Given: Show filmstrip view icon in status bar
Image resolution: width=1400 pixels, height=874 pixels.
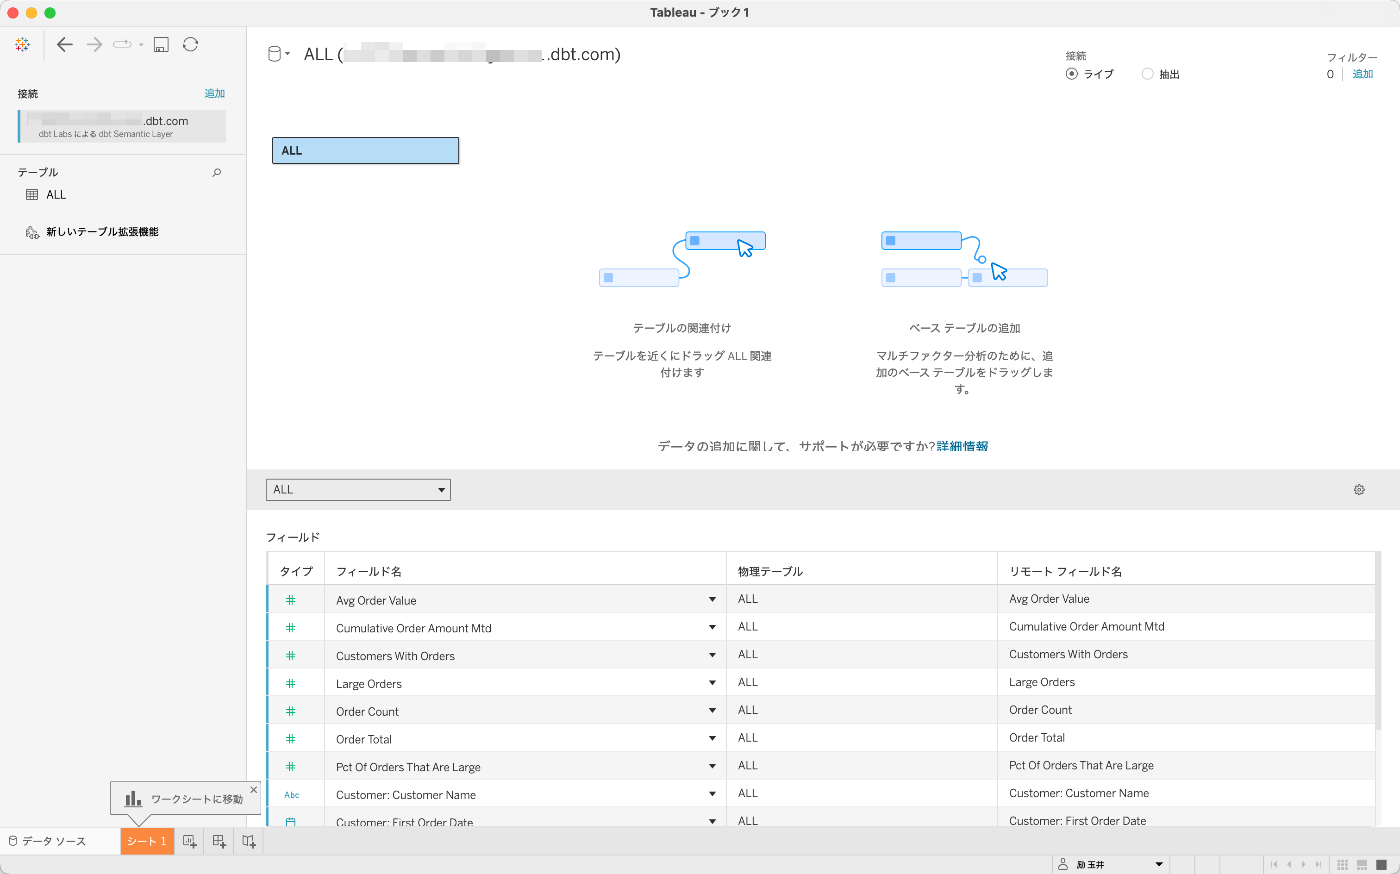Looking at the screenshot, I should (x=1362, y=864).
